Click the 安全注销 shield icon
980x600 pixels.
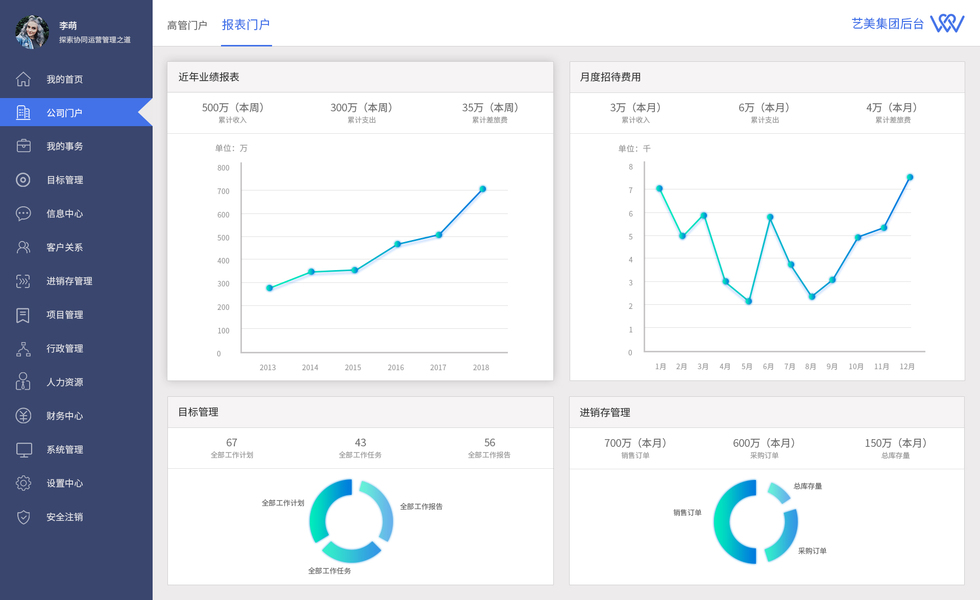click(x=23, y=517)
